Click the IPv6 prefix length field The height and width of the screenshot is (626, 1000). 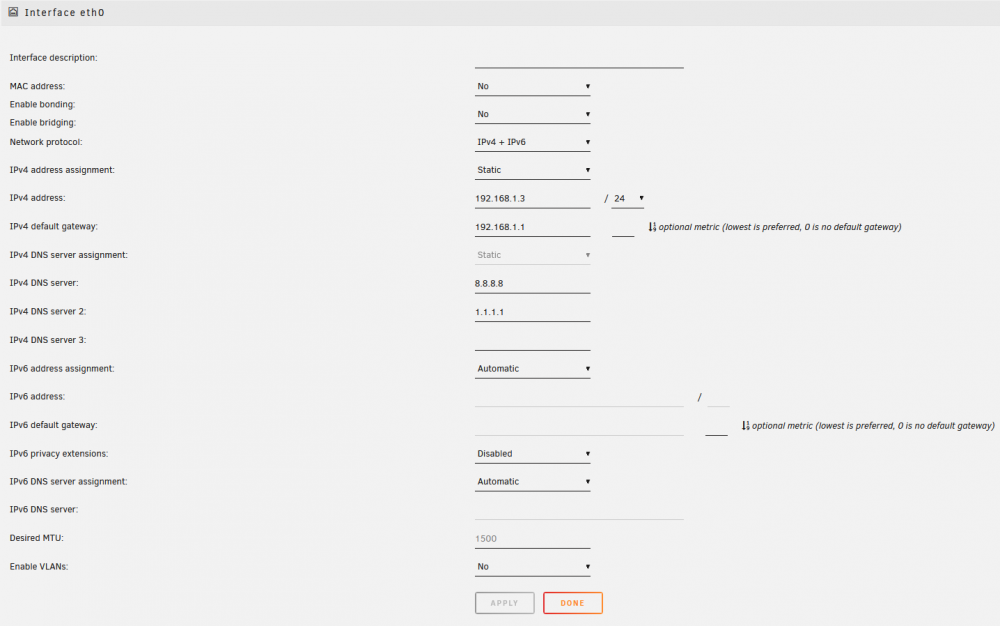(718, 397)
